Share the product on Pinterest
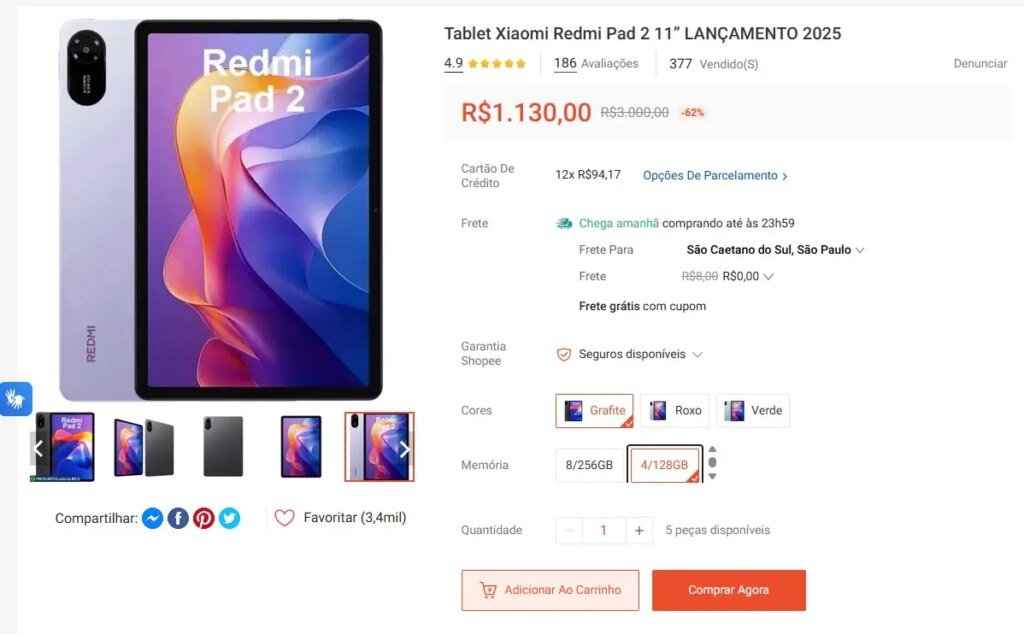Viewport: 1024px width, 634px height. 204,518
